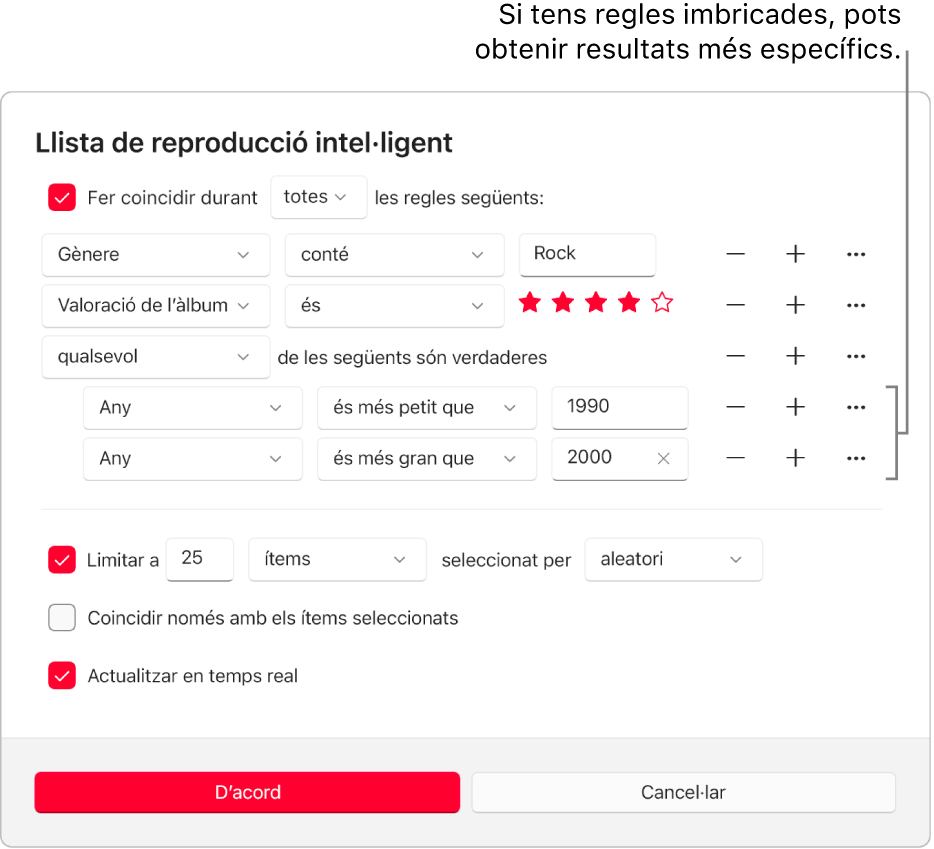Add a rule after the Gènere row
The width and height of the screenshot is (934, 849).
coord(795,254)
